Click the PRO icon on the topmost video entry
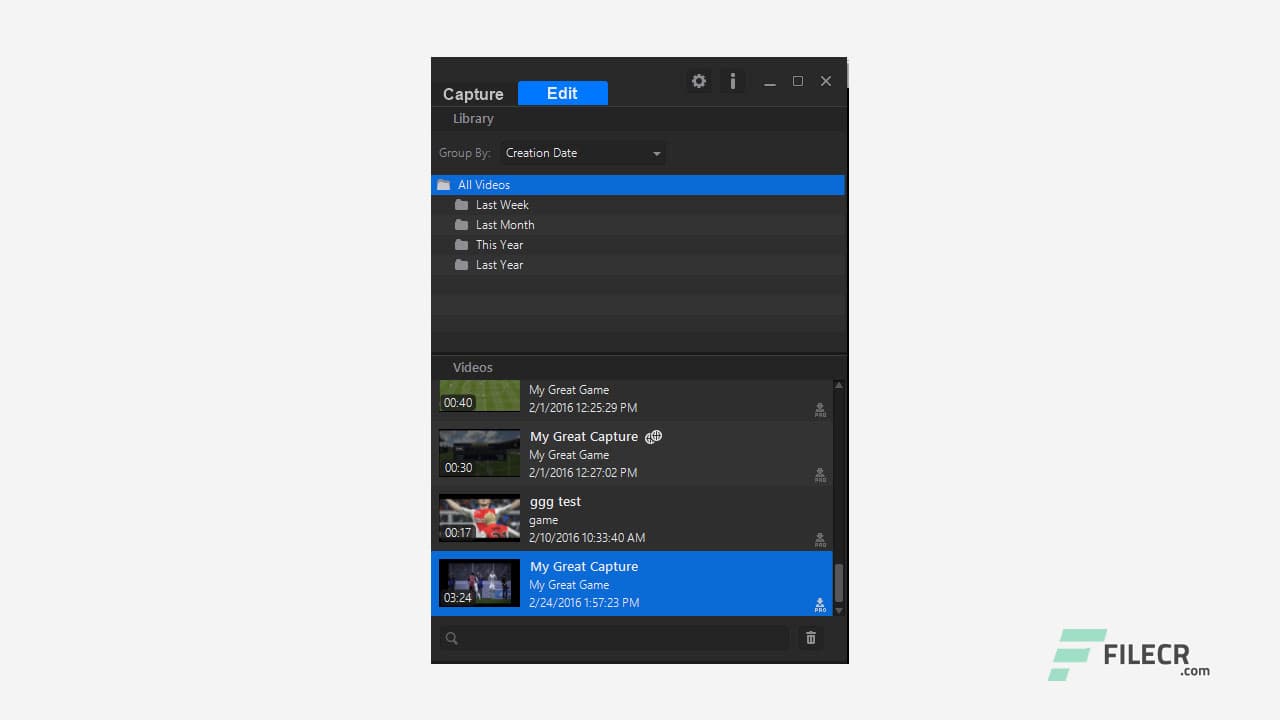Image resolution: width=1280 pixels, height=720 pixels. click(x=820, y=409)
